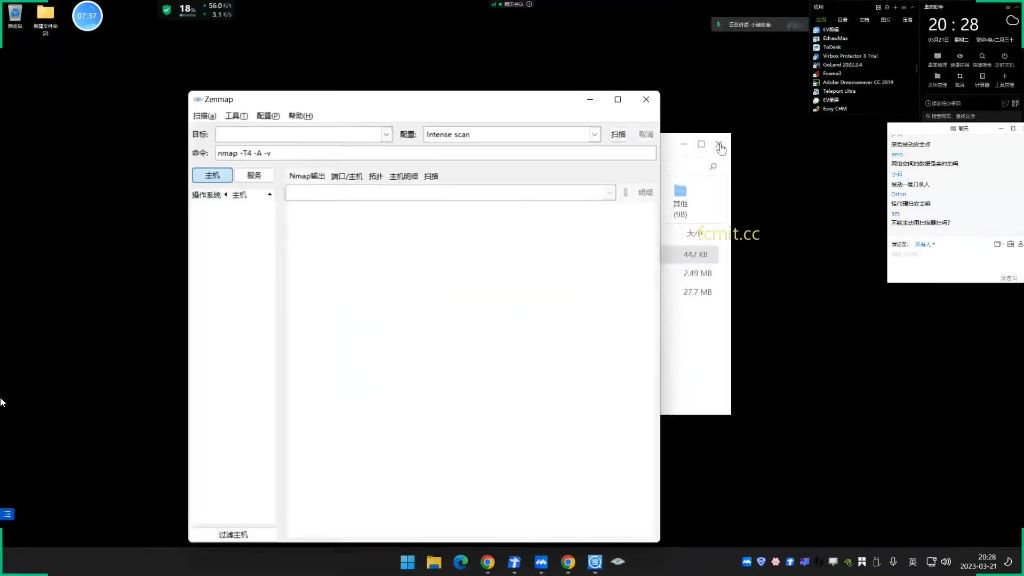The height and width of the screenshot is (576, 1024).
Task: Click the 明细 details button
Action: pos(645,193)
